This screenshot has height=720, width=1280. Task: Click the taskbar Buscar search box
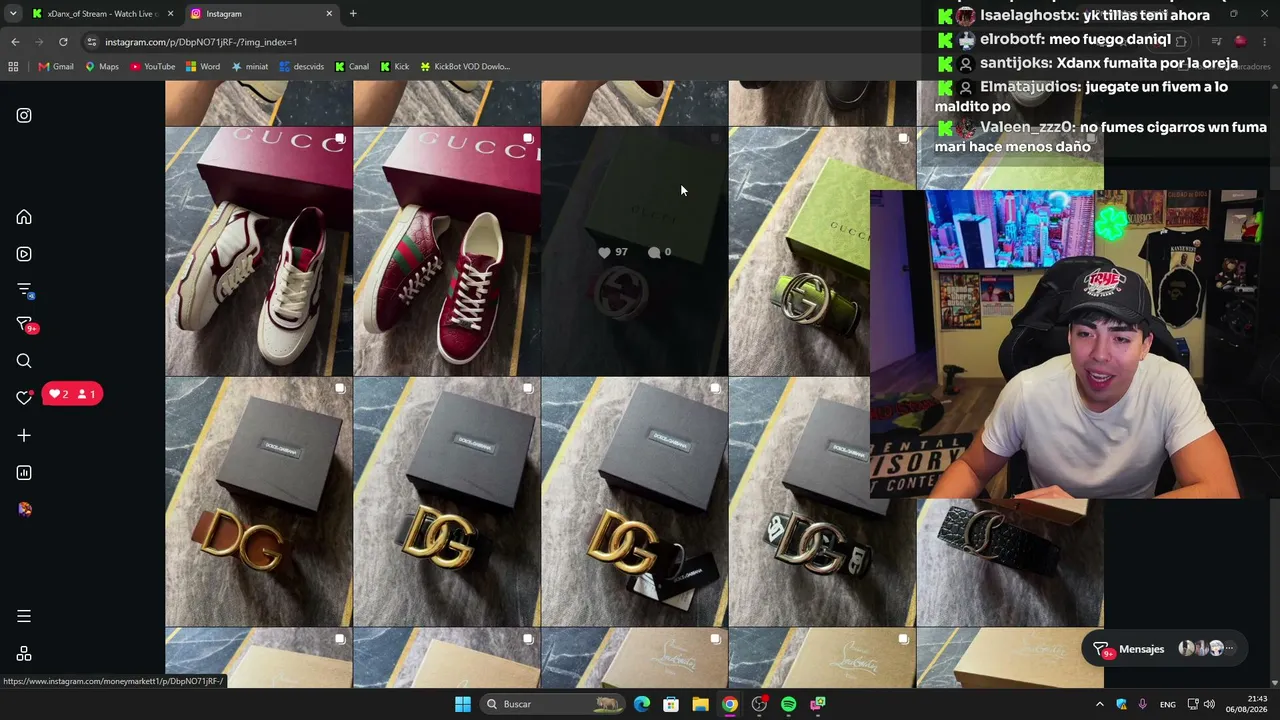[552, 704]
